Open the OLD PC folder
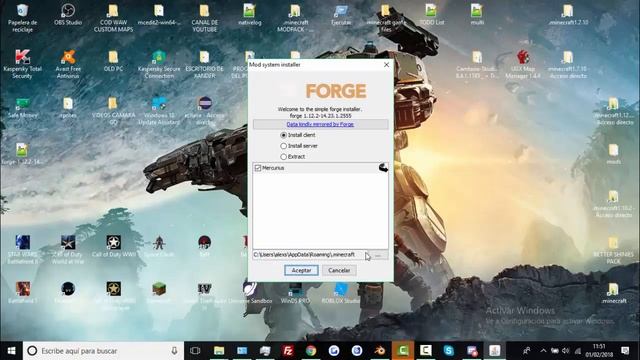Screen dimensions: 640x360 (x=113, y=61)
